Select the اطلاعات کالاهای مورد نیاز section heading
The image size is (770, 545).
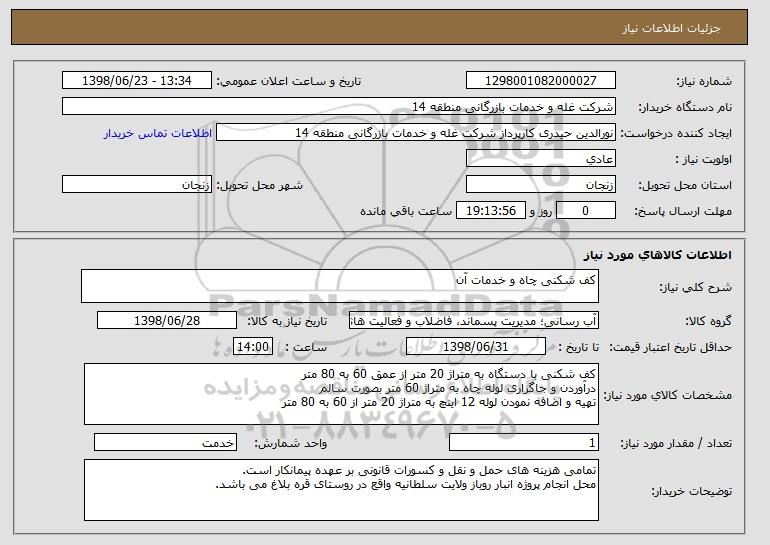pos(658,255)
